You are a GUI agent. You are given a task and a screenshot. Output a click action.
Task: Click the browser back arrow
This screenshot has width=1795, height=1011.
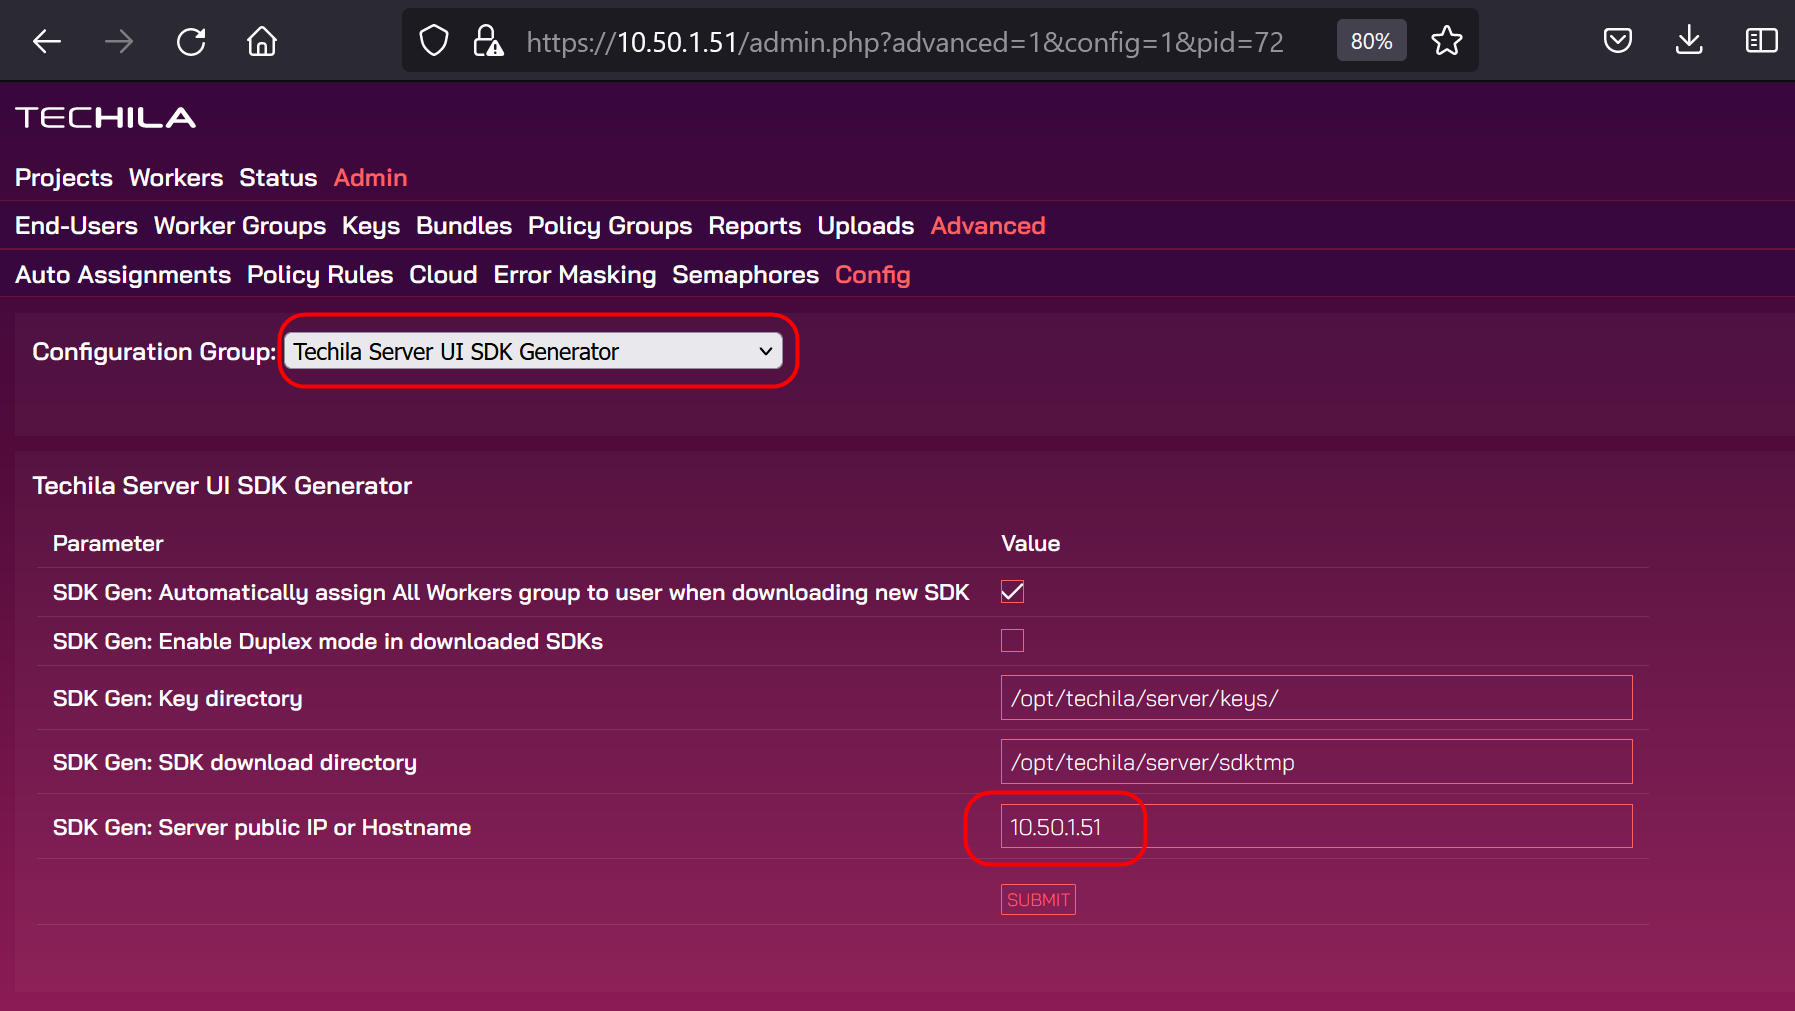click(x=47, y=41)
